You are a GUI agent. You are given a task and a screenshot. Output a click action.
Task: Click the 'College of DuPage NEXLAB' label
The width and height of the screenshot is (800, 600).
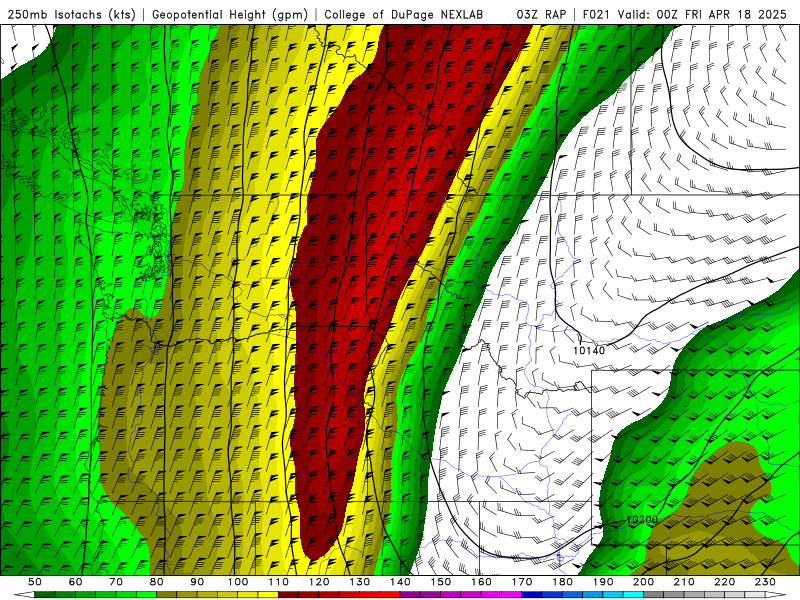(404, 15)
